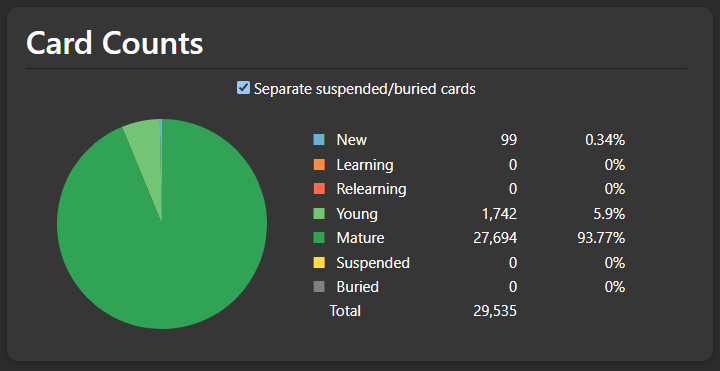The height and width of the screenshot is (371, 720).
Task: Click the Buried legend label
Action: [358, 287]
